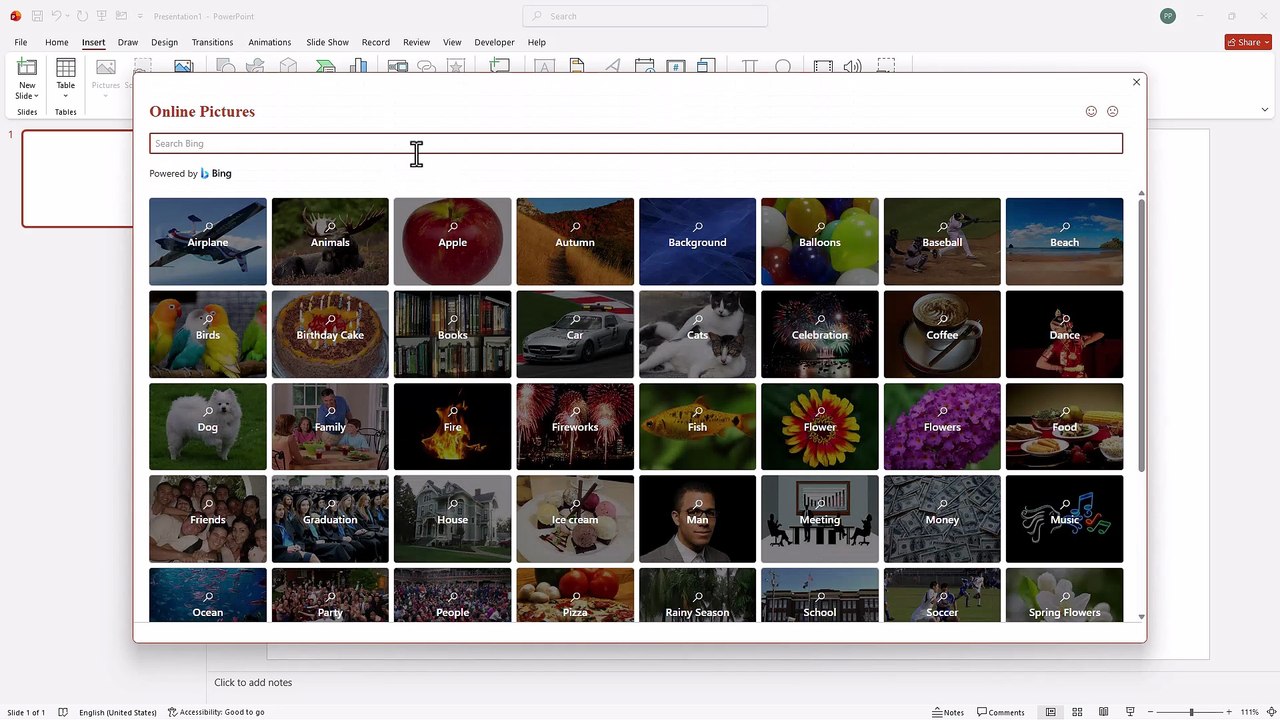Click the Video film strip icon in the ribbon

[823, 66]
